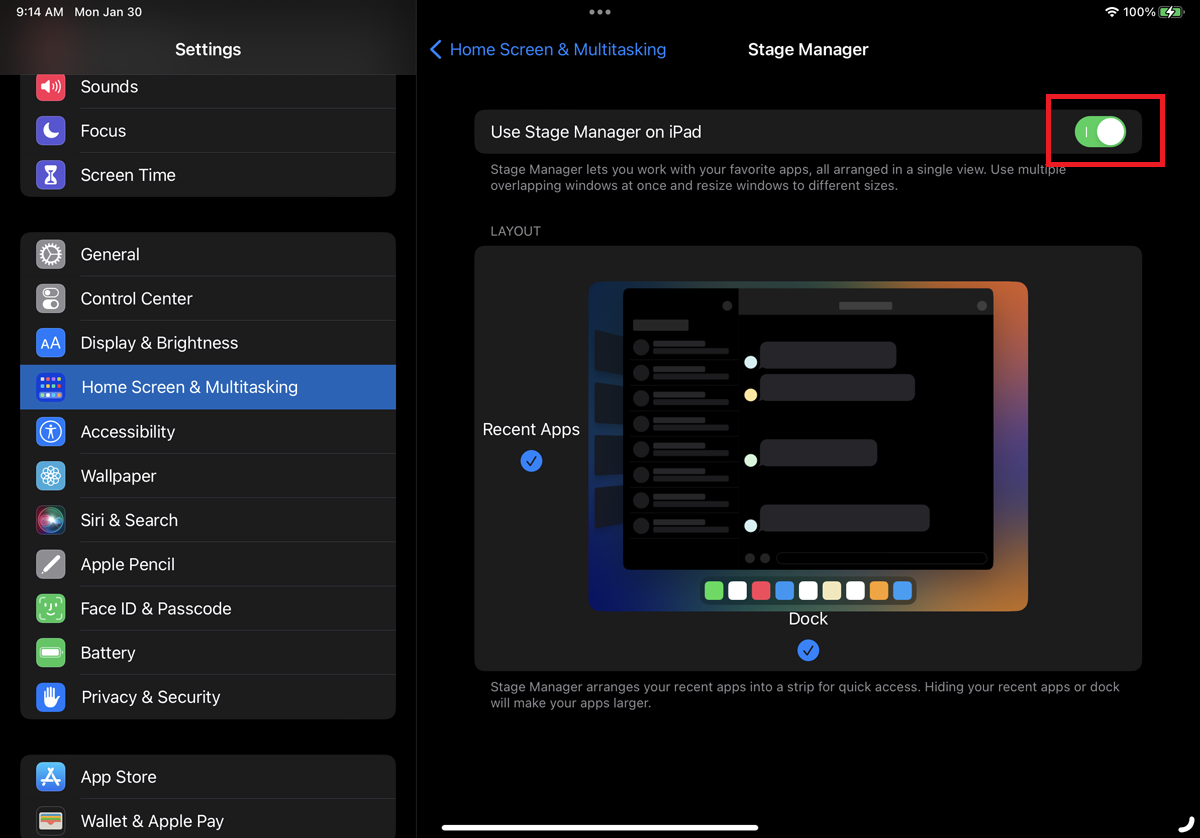Viewport: 1200px width, 838px height.
Task: Open Screen Time via hourglass icon
Action: pos(50,175)
